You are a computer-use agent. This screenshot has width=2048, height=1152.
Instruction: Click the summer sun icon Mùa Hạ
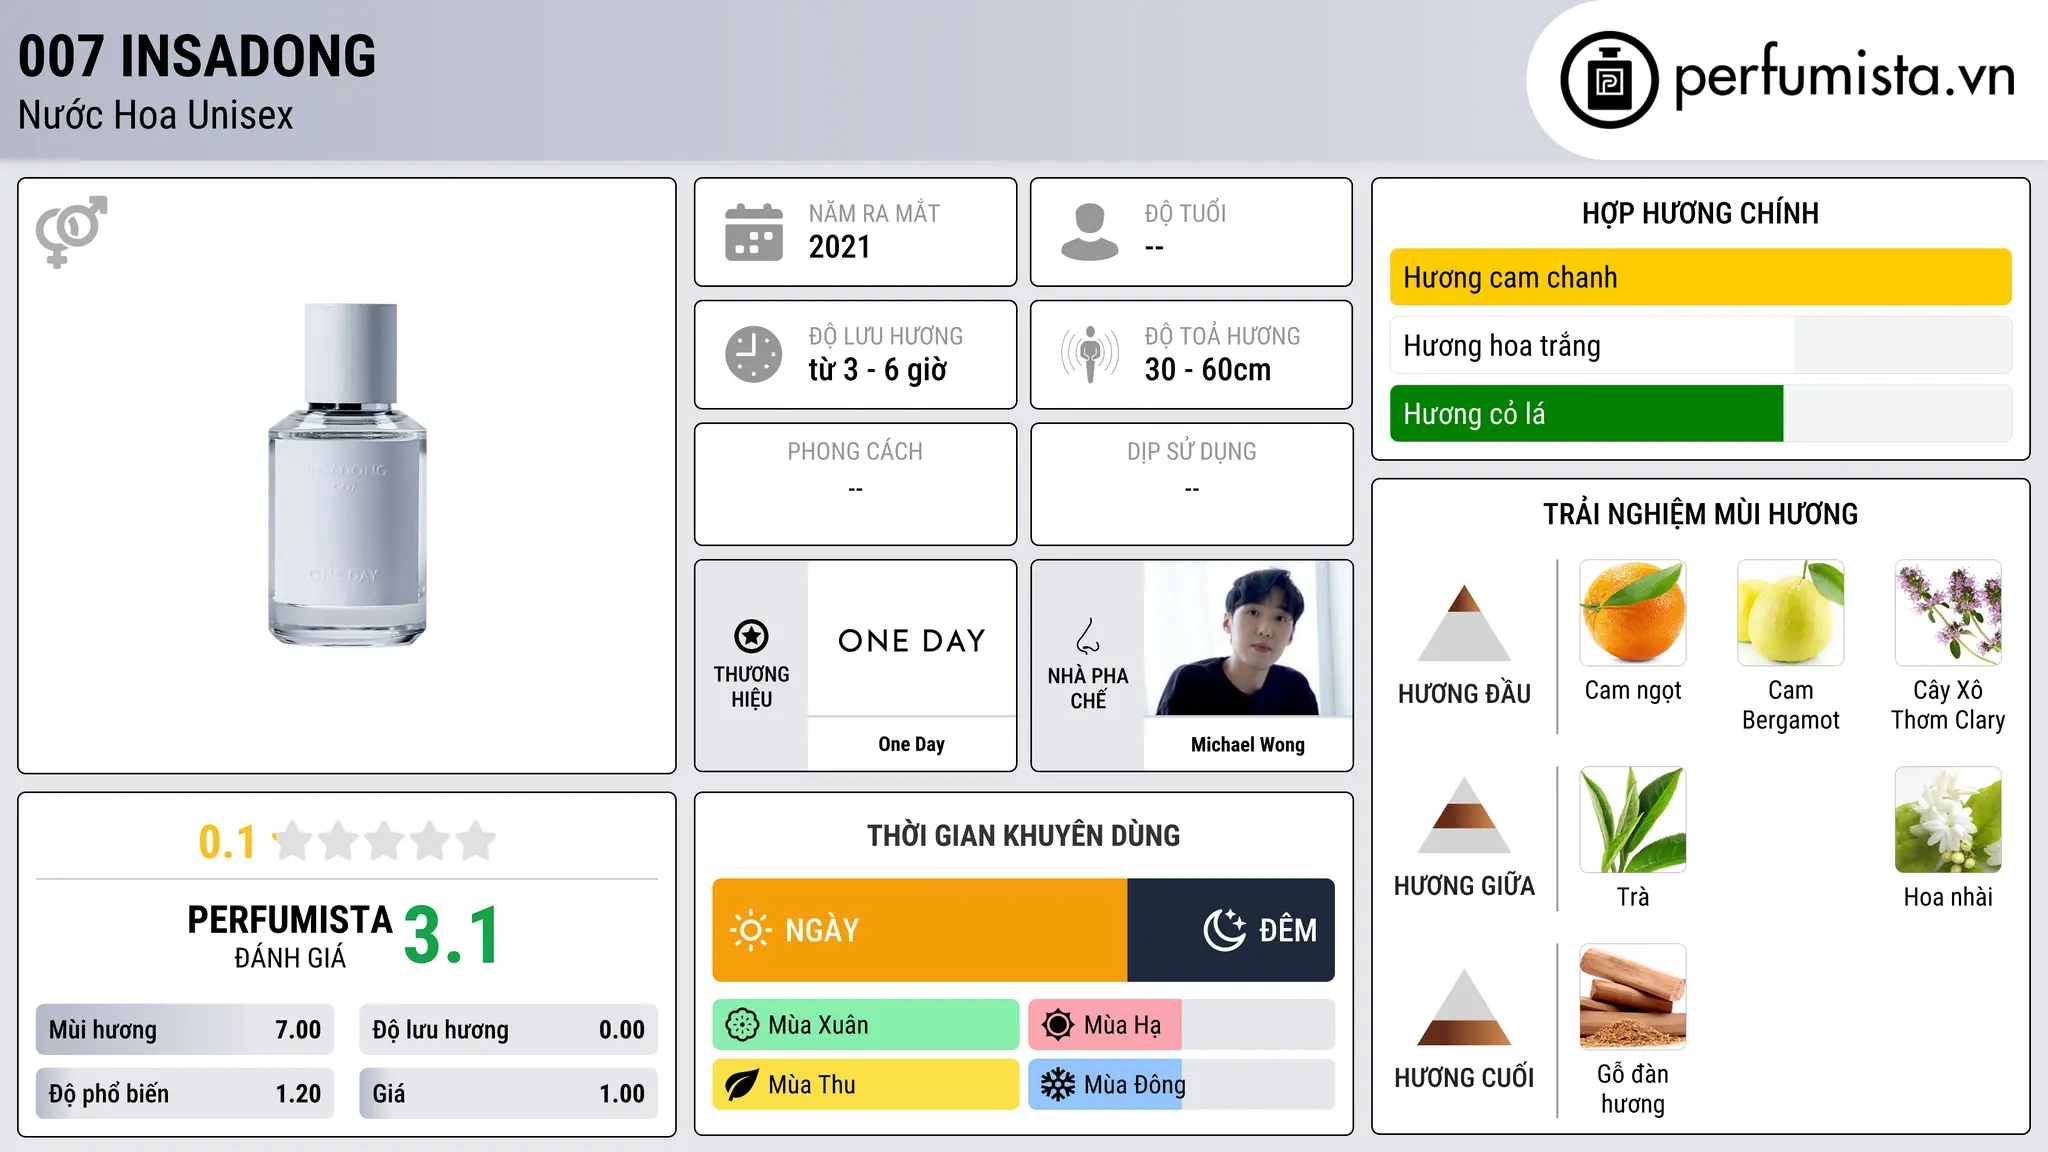point(1058,1025)
